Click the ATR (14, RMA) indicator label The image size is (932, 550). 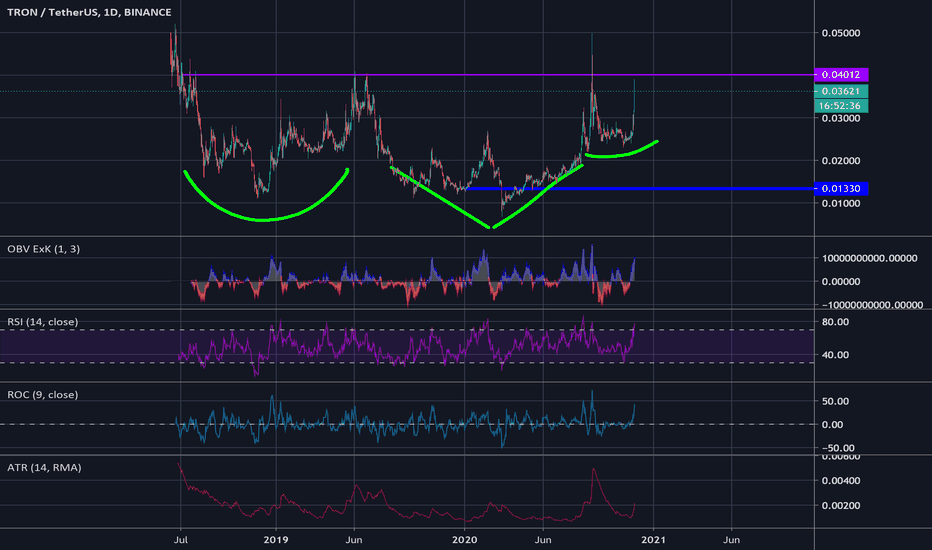point(45,468)
